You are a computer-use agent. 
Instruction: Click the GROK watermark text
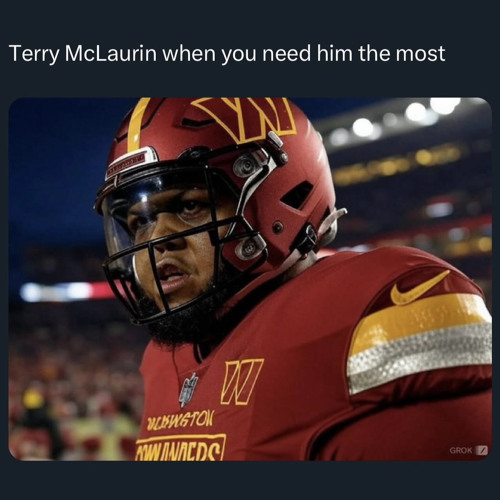(461, 450)
